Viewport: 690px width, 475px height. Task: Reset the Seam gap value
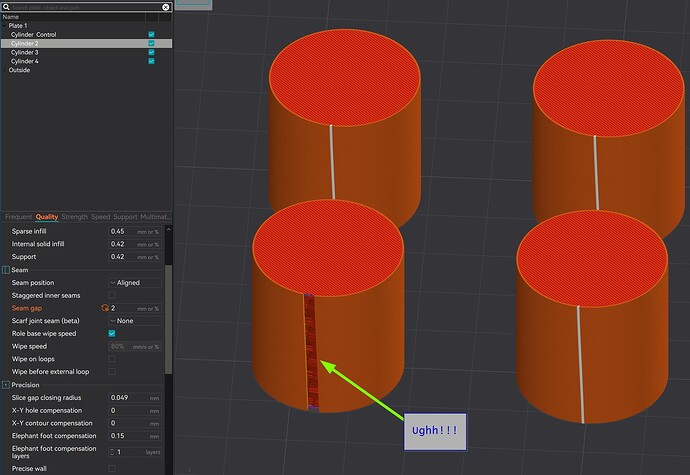(105, 308)
